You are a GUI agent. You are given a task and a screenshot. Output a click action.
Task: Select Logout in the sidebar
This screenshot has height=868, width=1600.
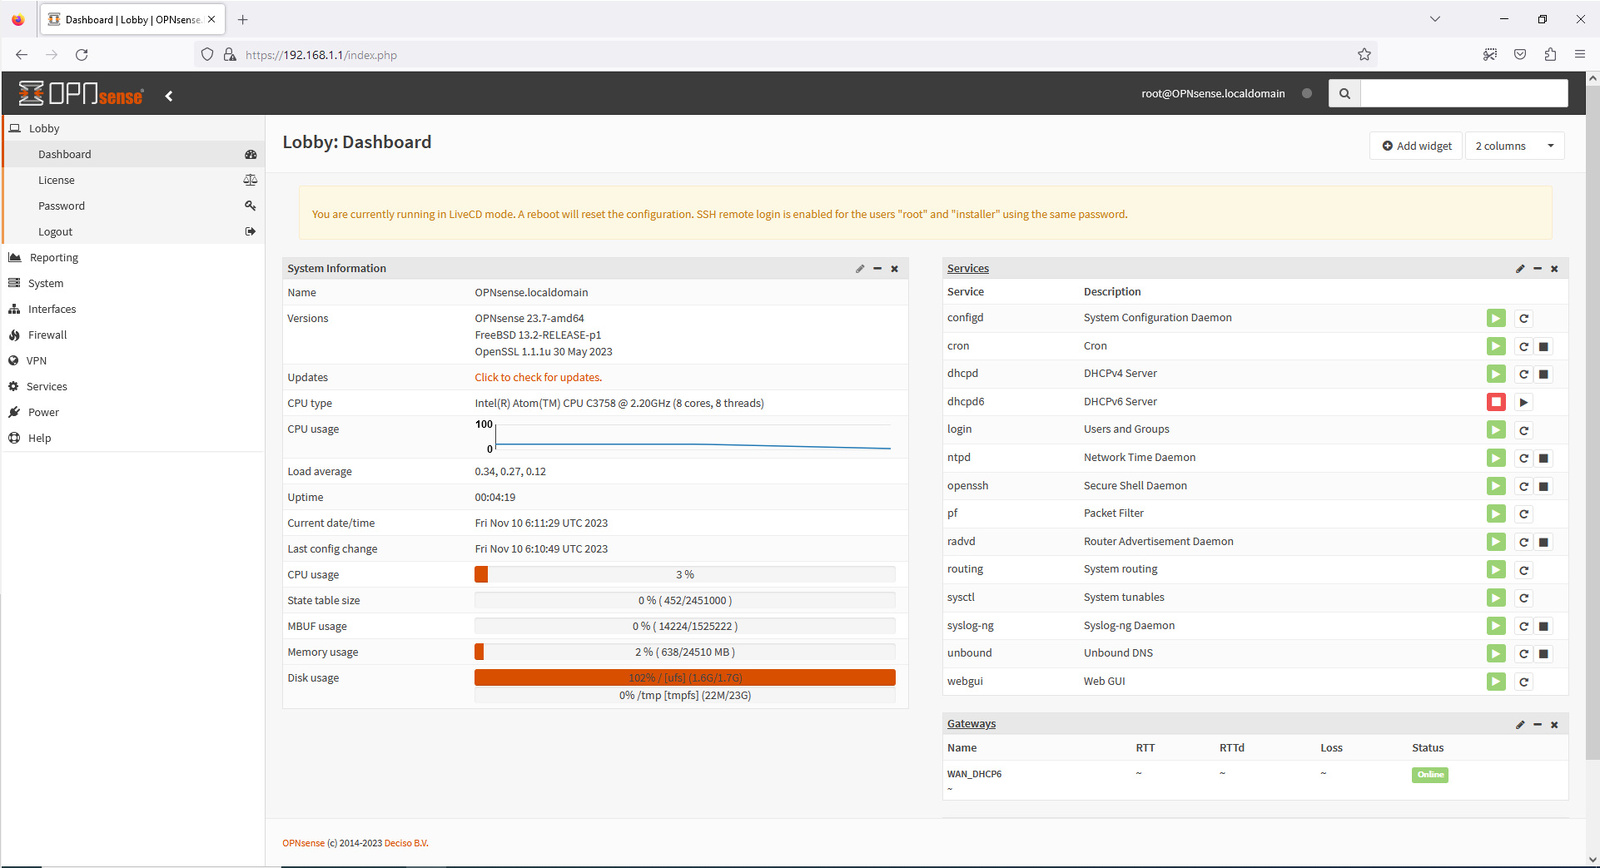click(x=134, y=232)
